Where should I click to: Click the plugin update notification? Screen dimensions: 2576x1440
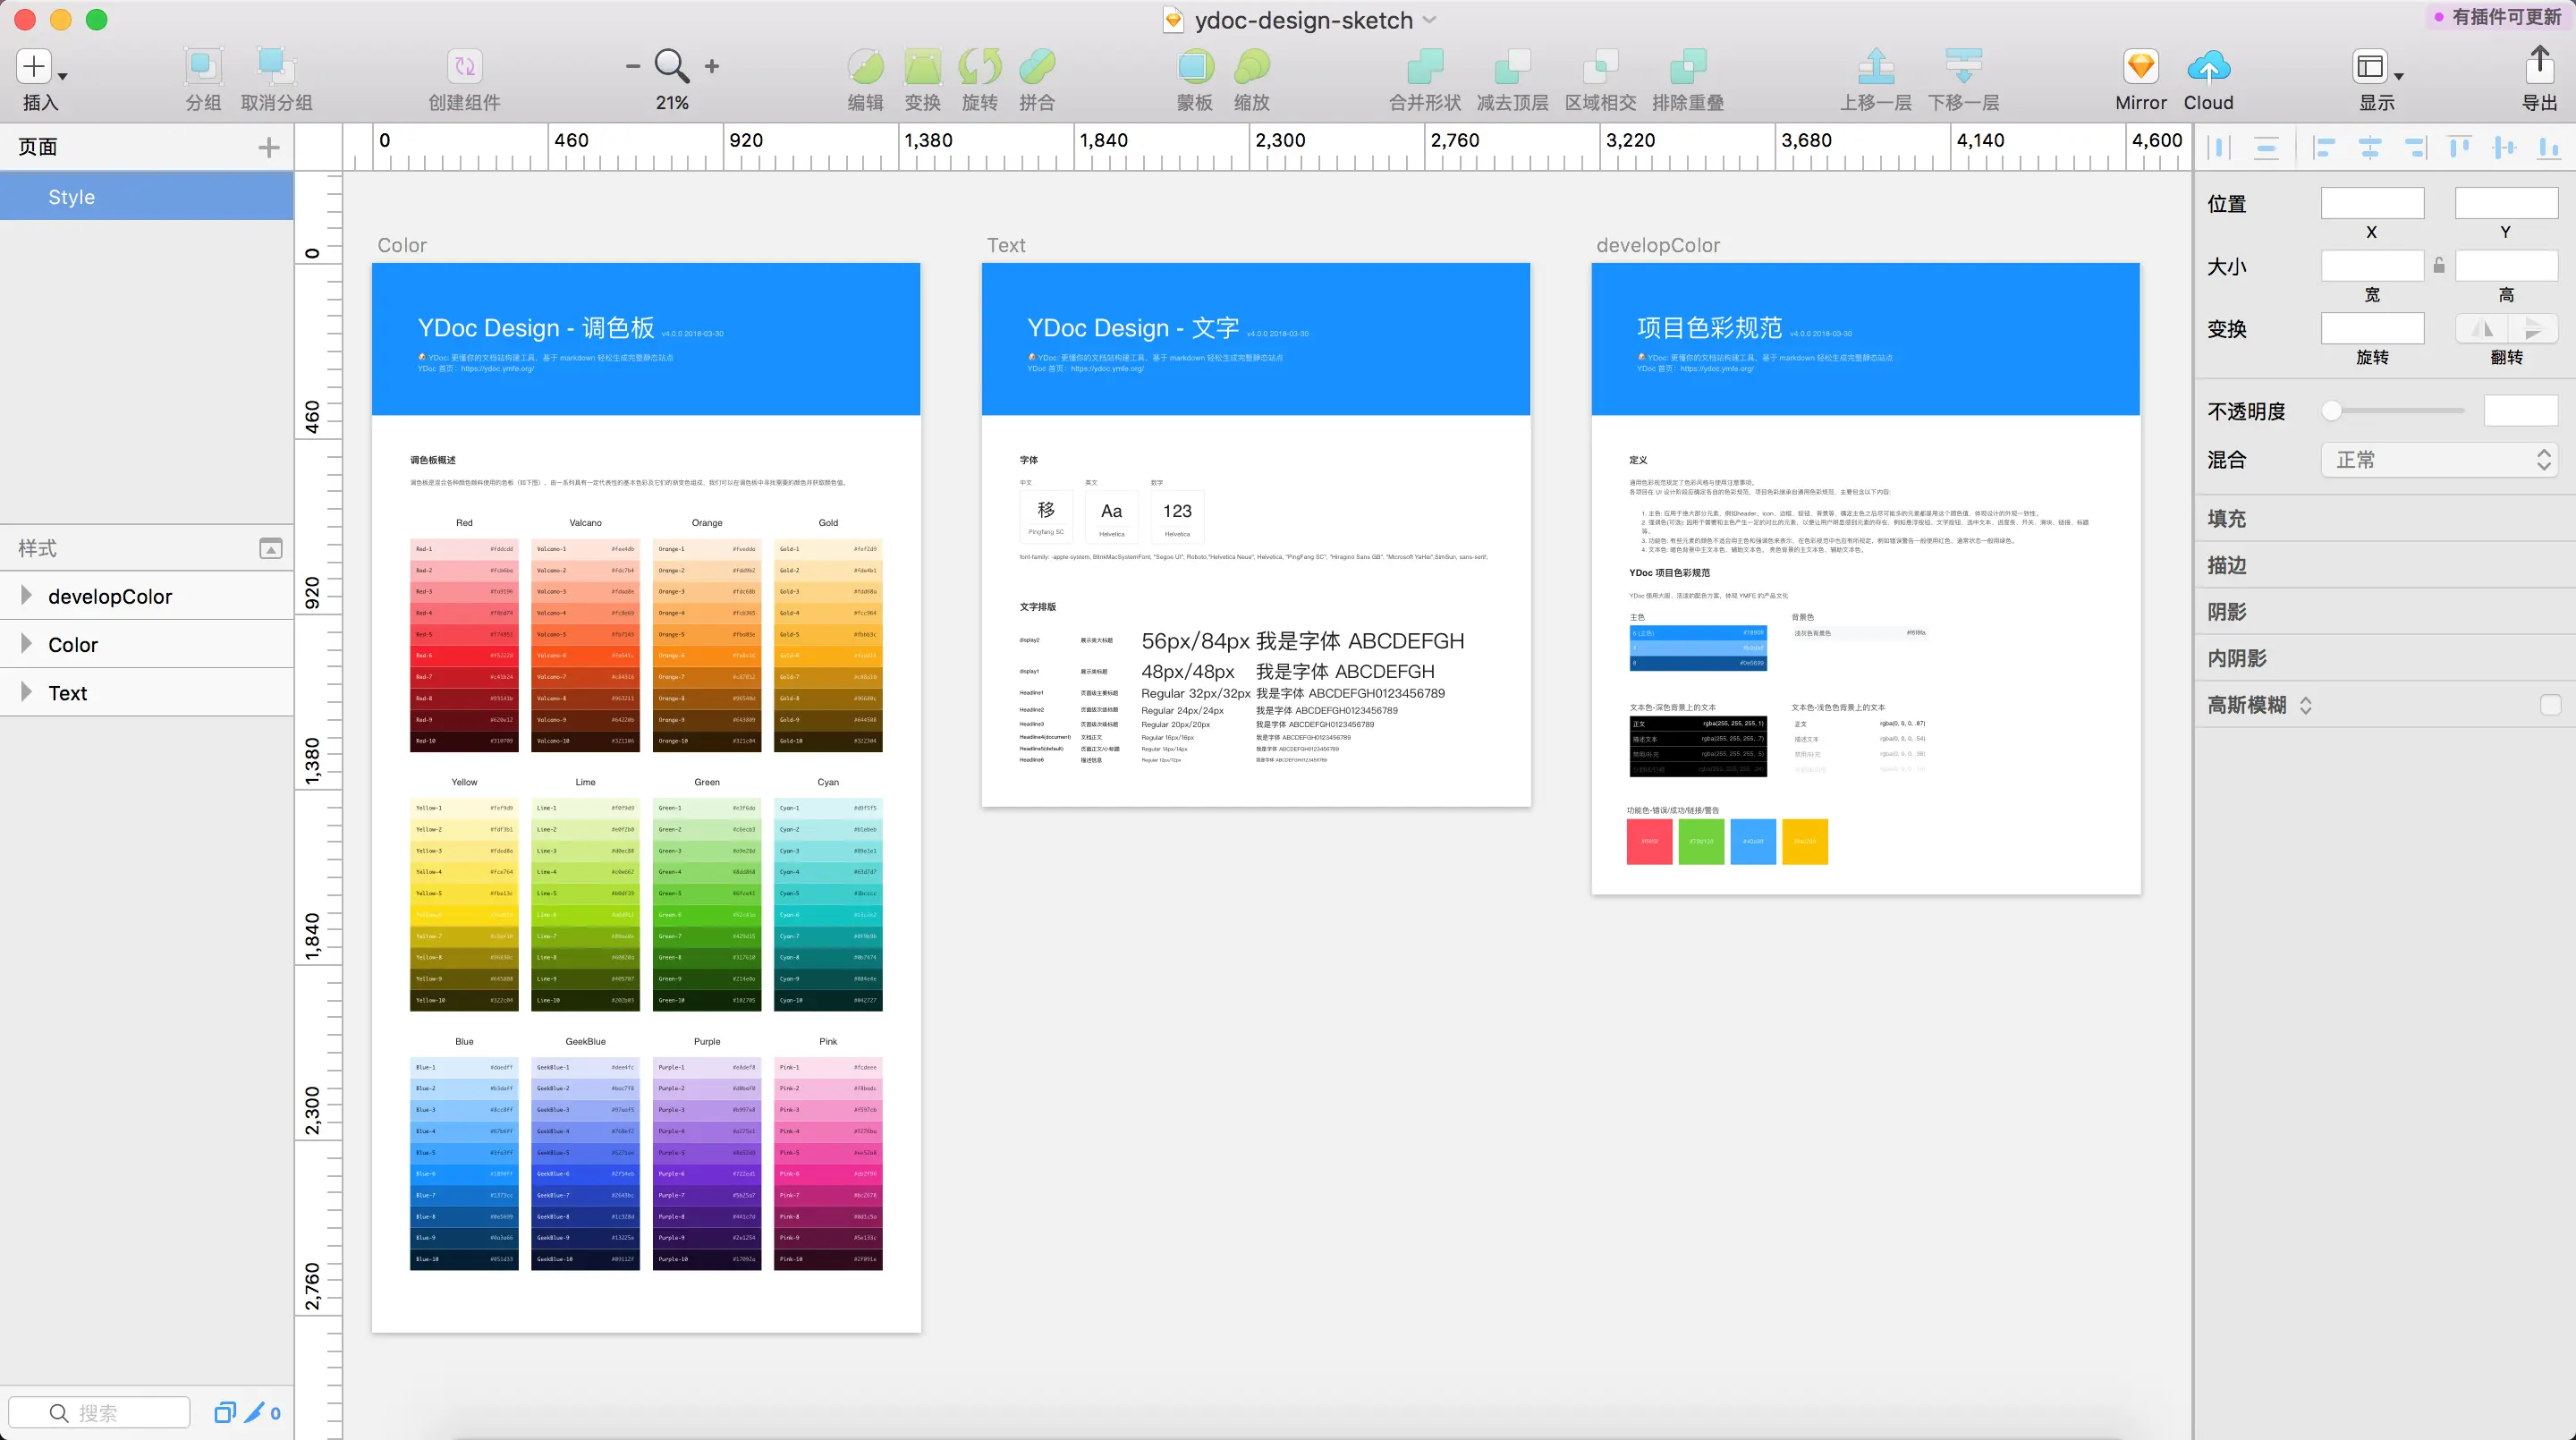coord(2498,16)
